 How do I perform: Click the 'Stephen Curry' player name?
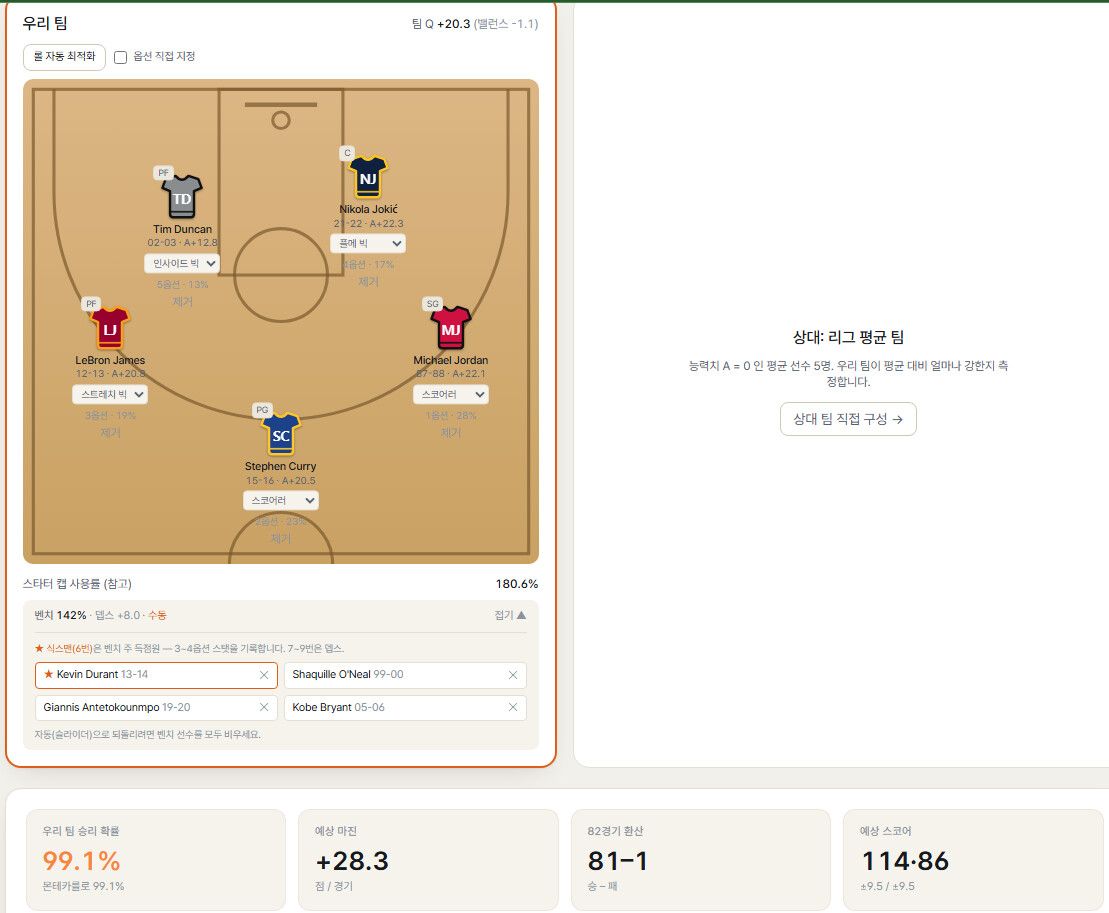click(x=280, y=466)
